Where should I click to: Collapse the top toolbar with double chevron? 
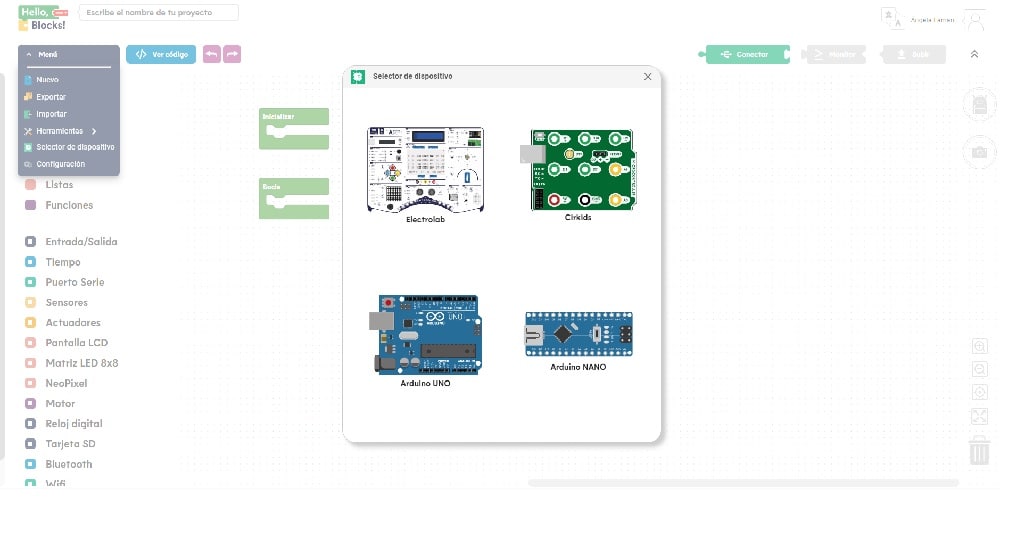[974, 54]
